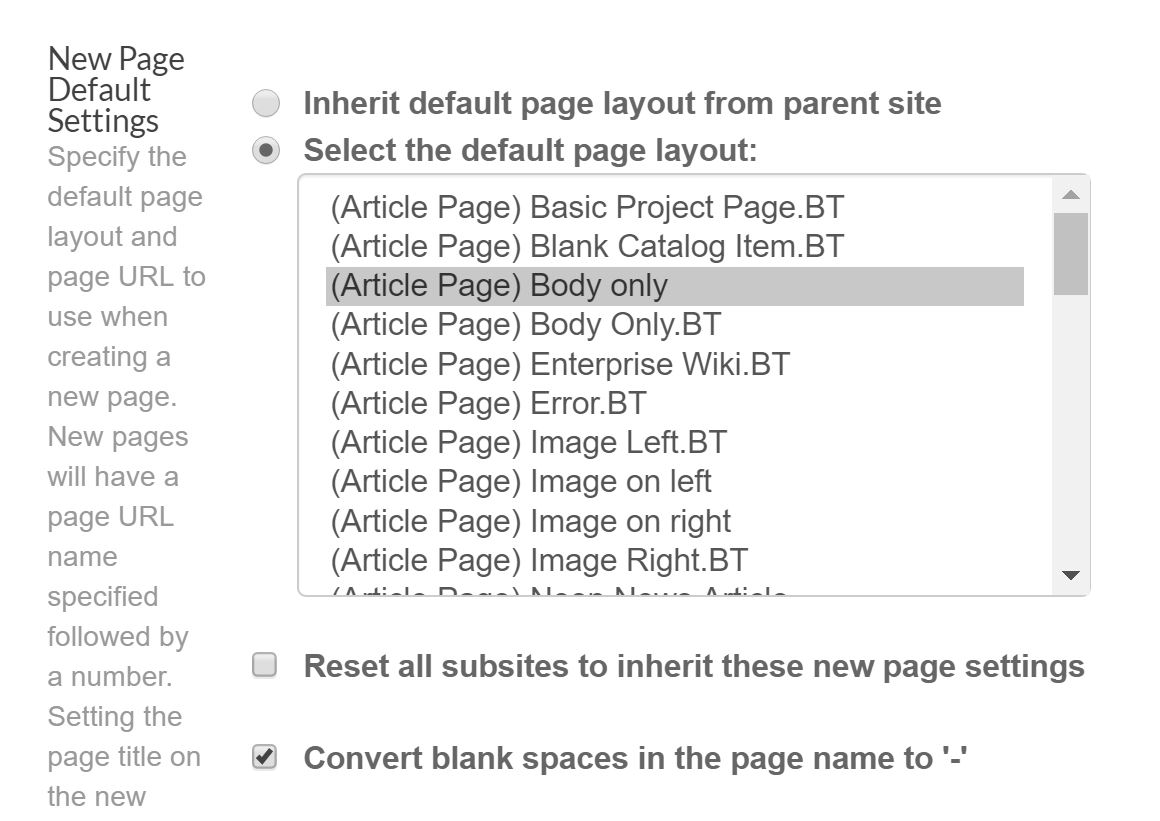Select '(Article Page) Basic Project Page.BT' layout
The height and width of the screenshot is (821, 1160).
pos(585,207)
